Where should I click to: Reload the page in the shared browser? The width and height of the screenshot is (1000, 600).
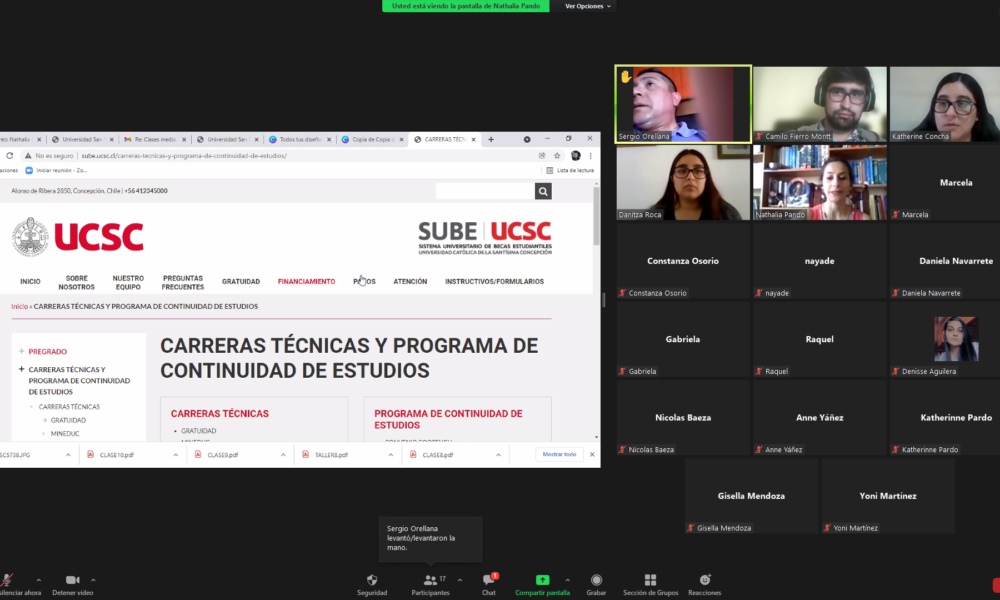(x=10, y=156)
